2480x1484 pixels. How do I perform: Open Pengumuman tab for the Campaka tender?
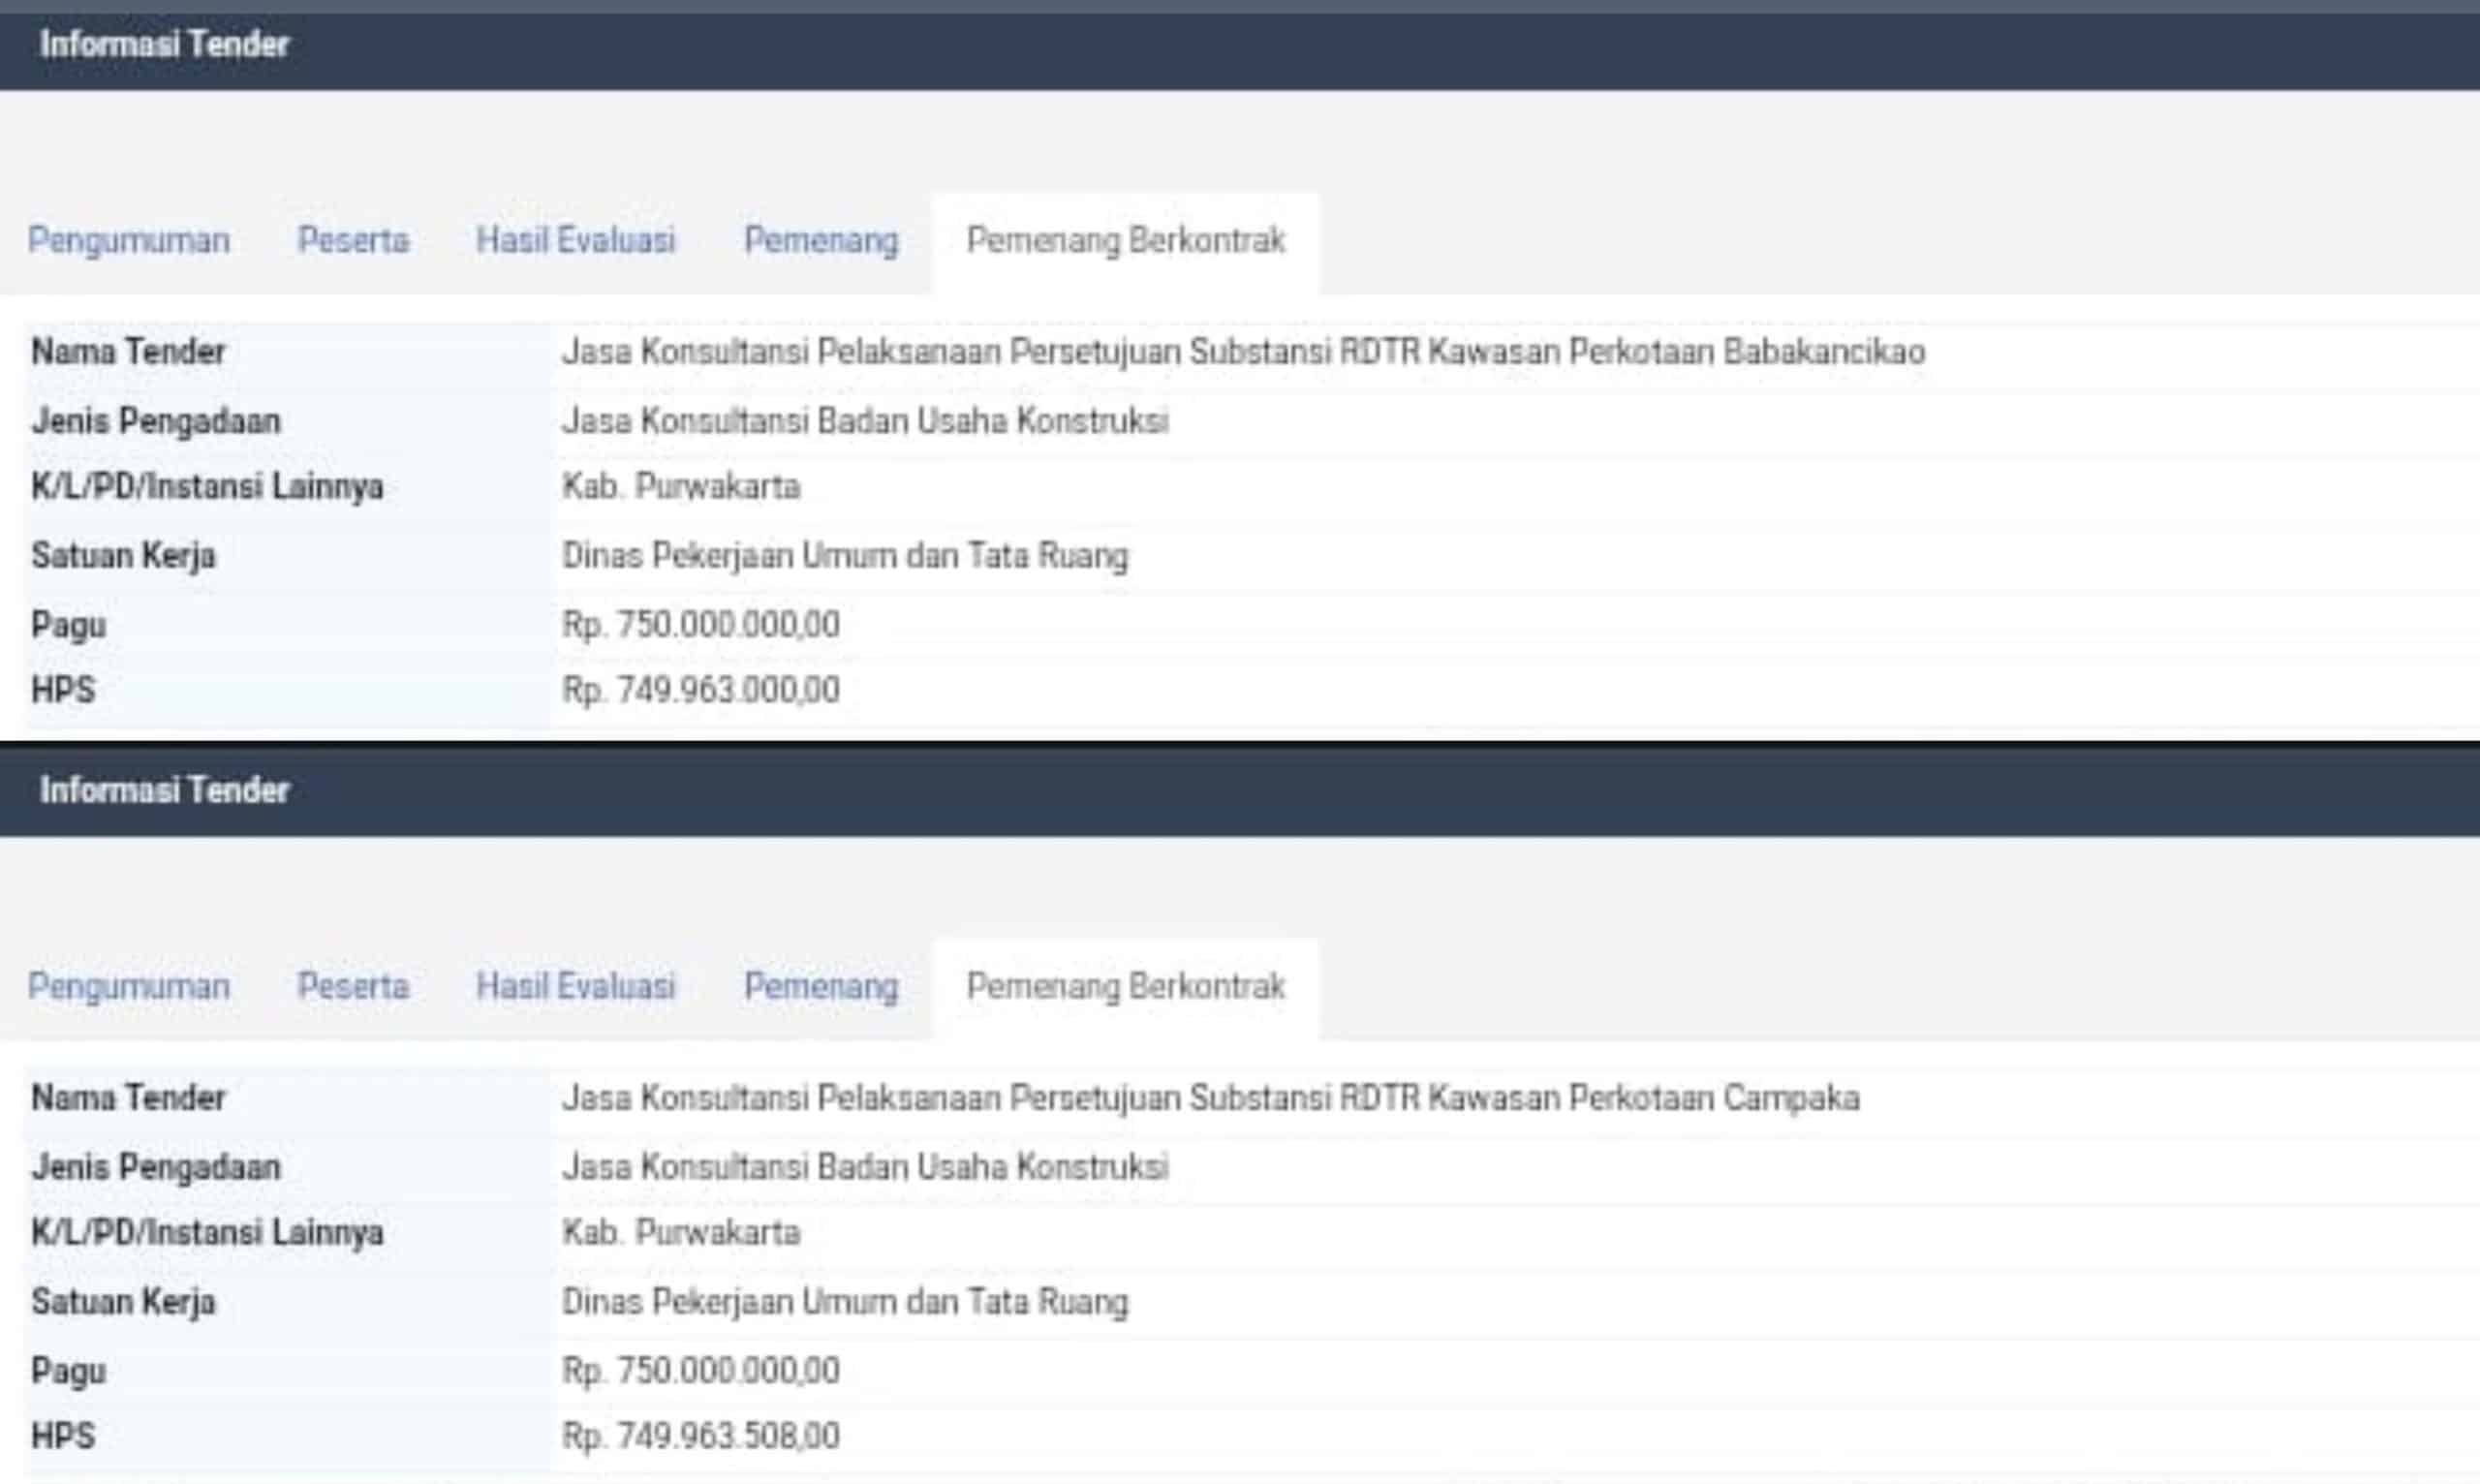[x=129, y=986]
